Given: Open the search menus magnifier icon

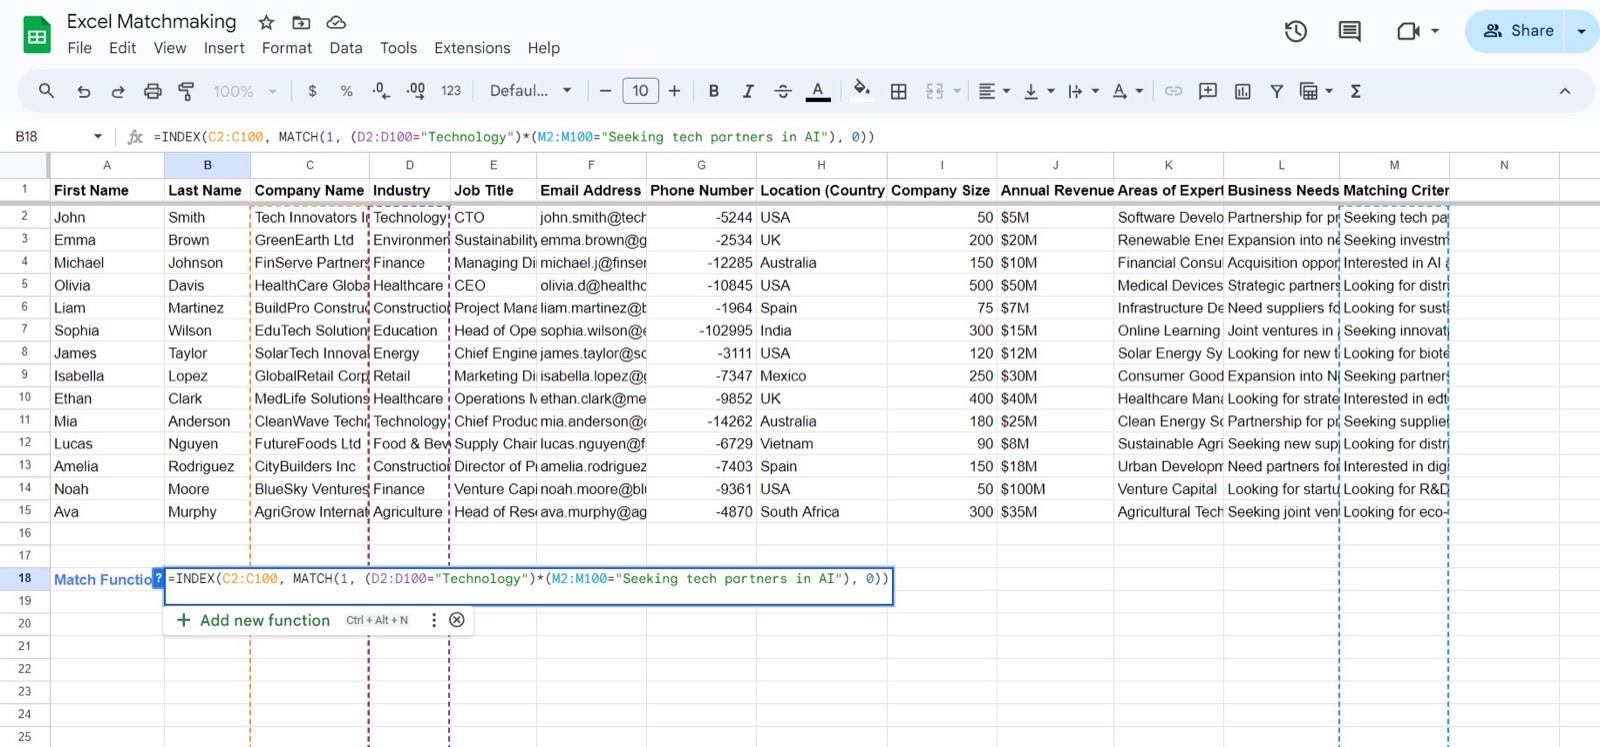Looking at the screenshot, I should point(46,91).
